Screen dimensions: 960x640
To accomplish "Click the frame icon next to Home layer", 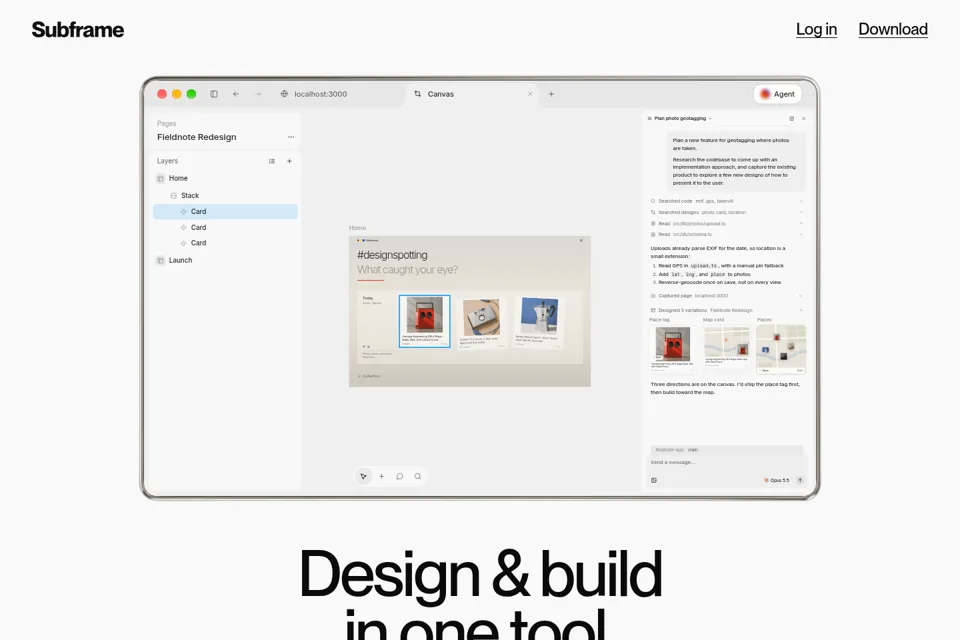I will [160, 178].
